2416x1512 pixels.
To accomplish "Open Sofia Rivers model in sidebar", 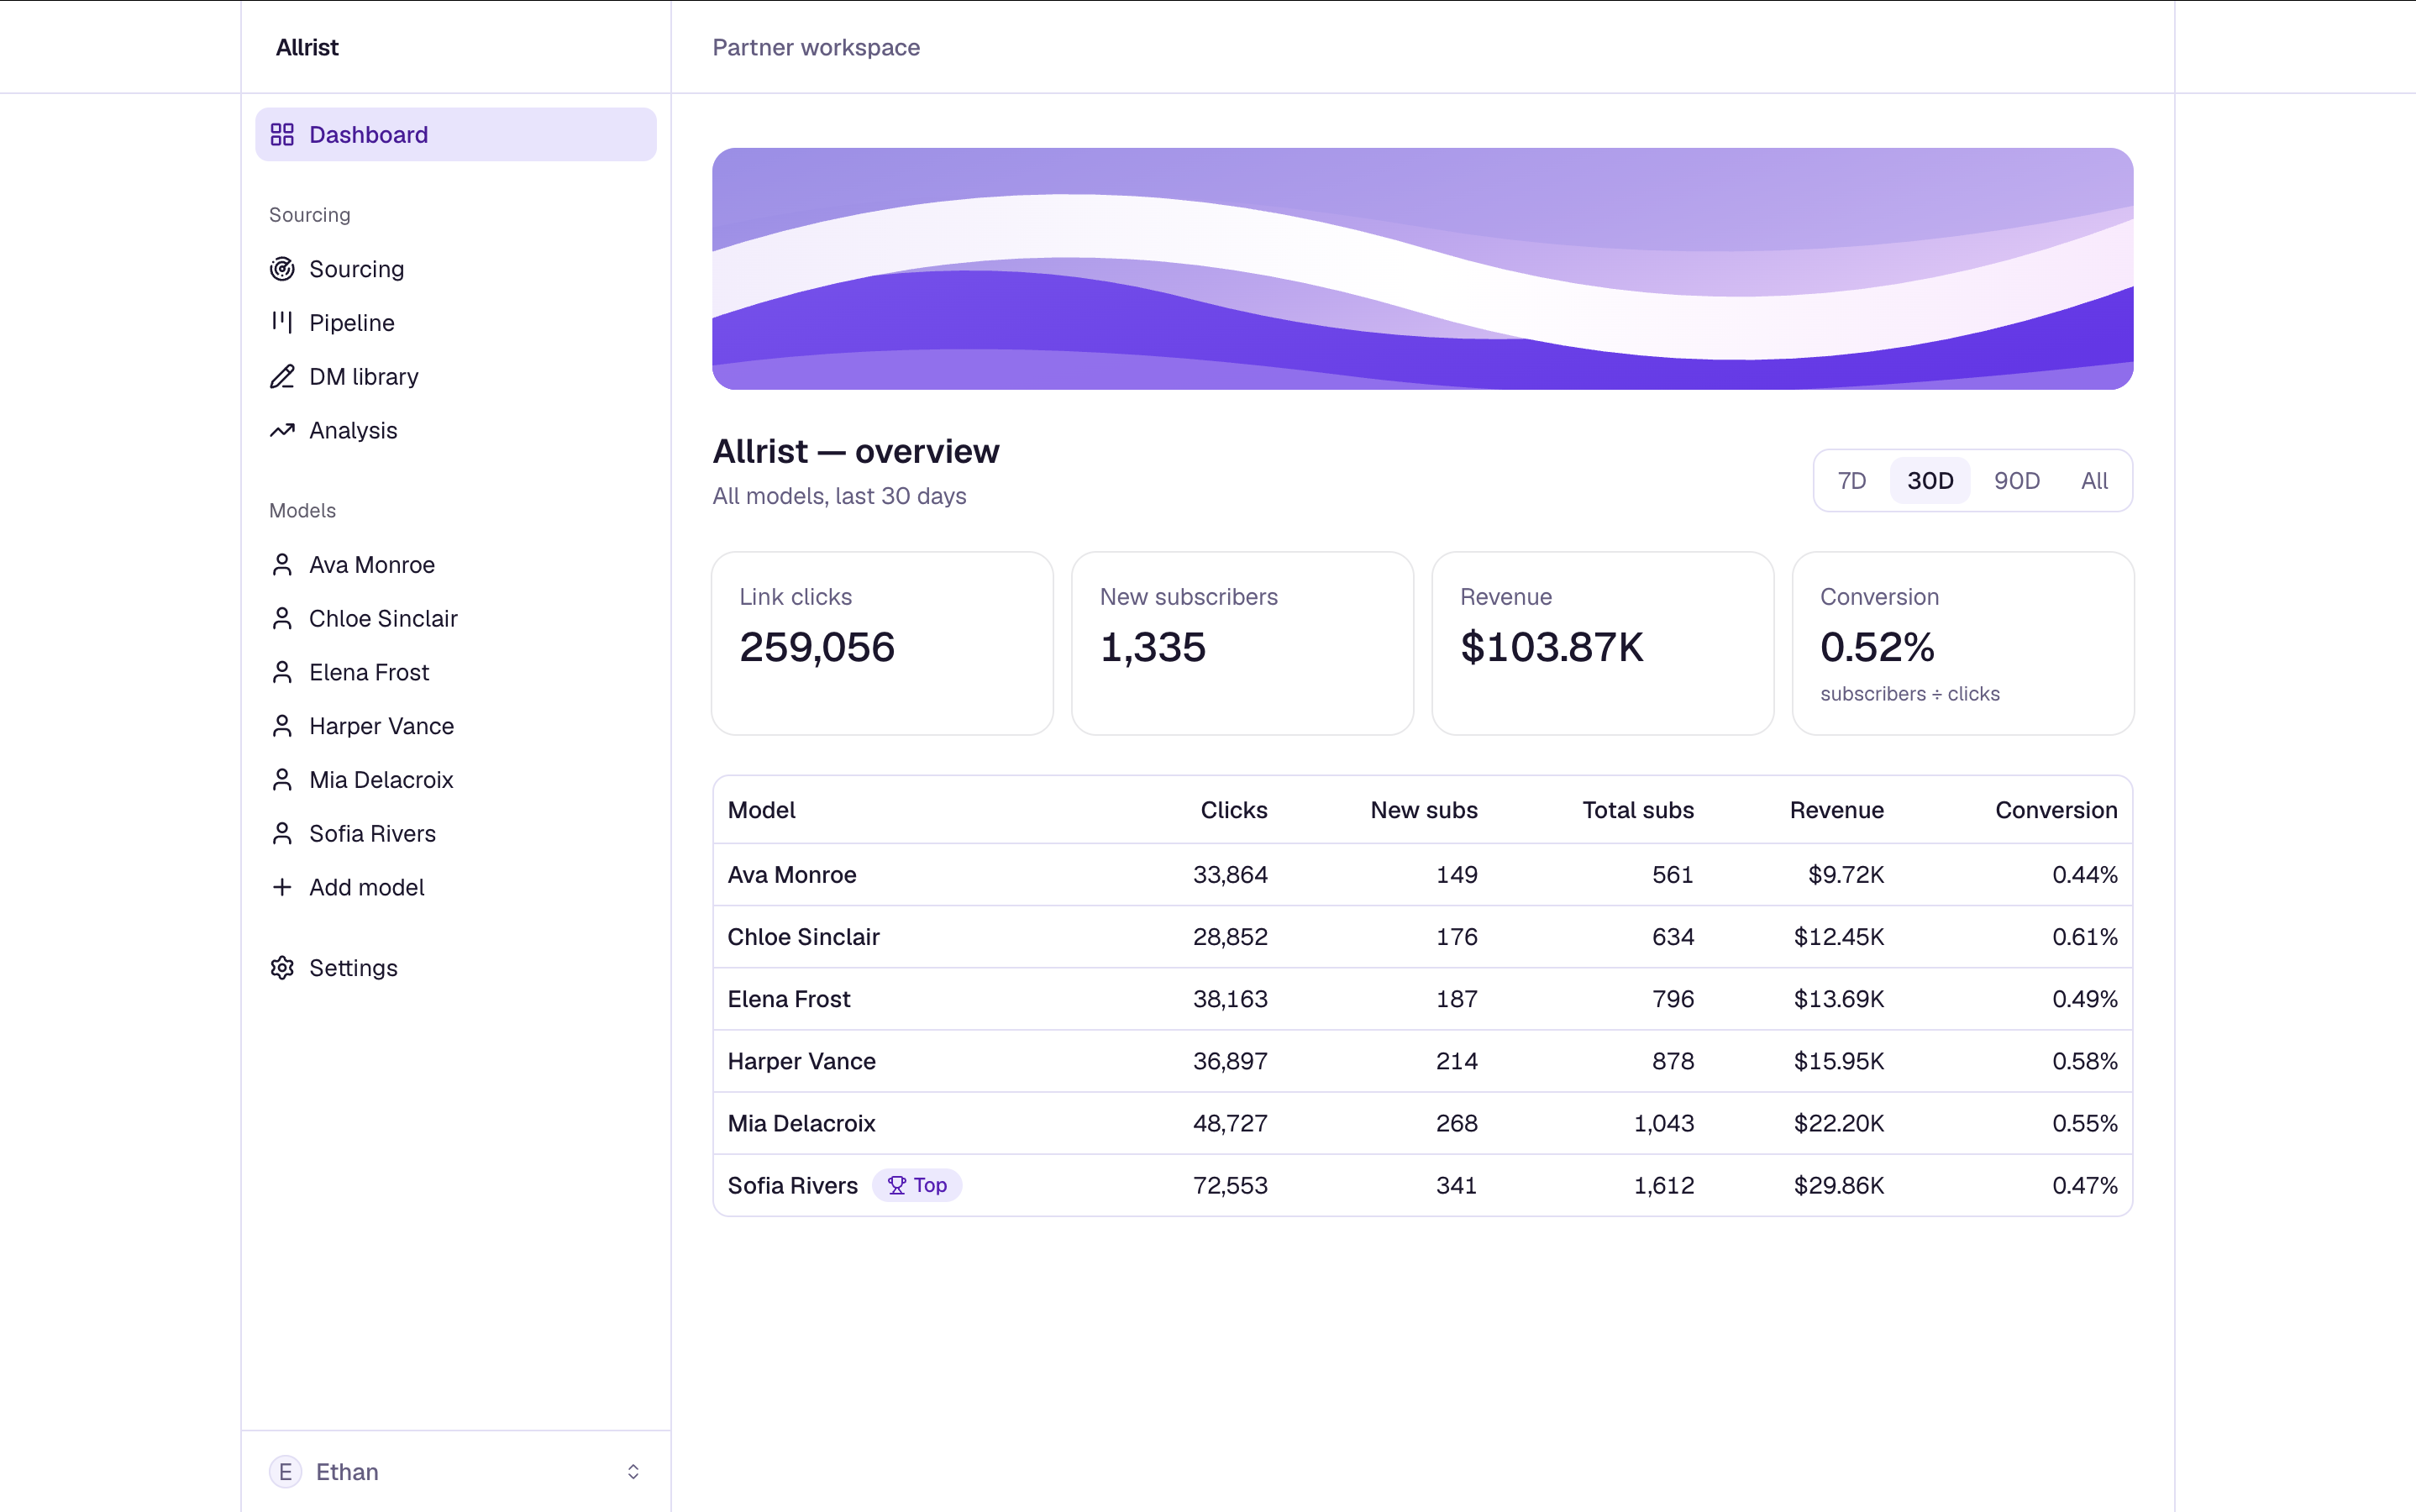I will click(456, 833).
